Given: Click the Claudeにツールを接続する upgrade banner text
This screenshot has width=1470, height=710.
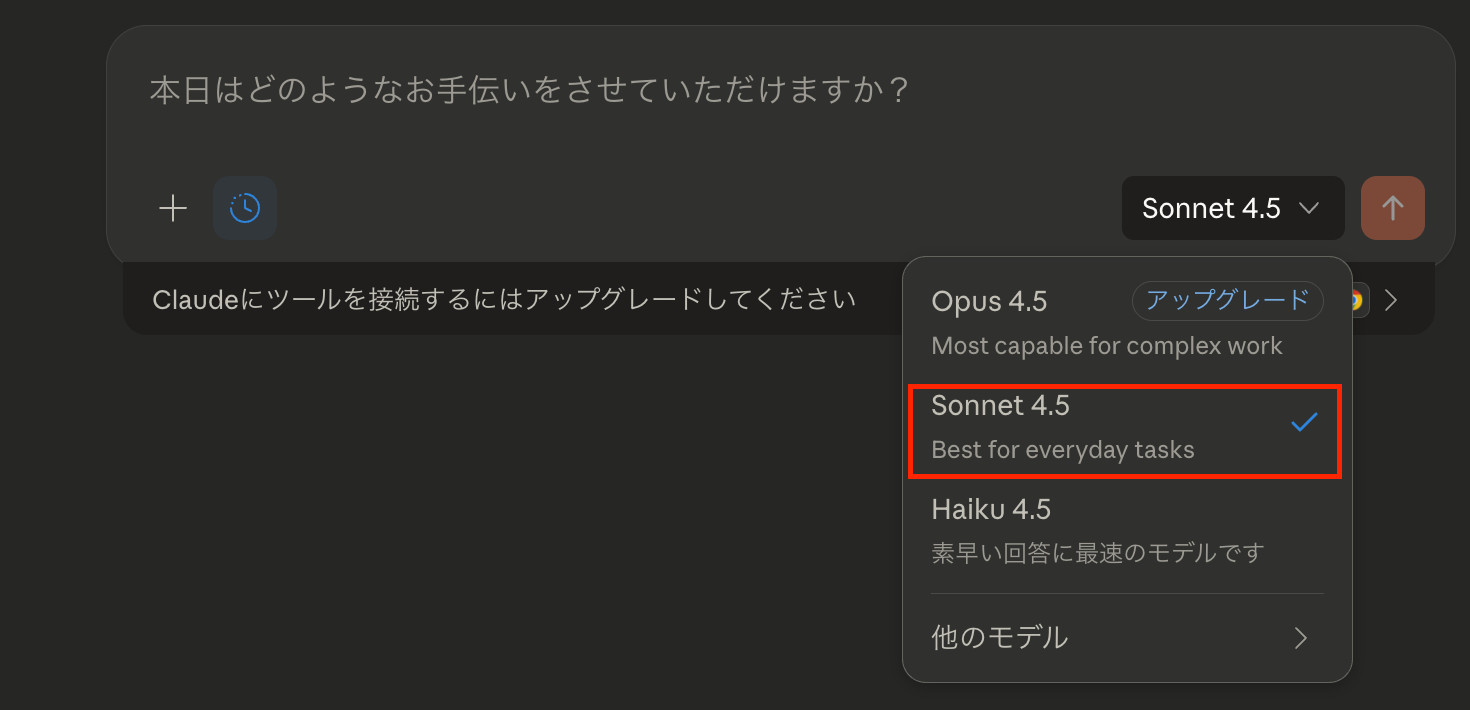Looking at the screenshot, I should (504, 300).
